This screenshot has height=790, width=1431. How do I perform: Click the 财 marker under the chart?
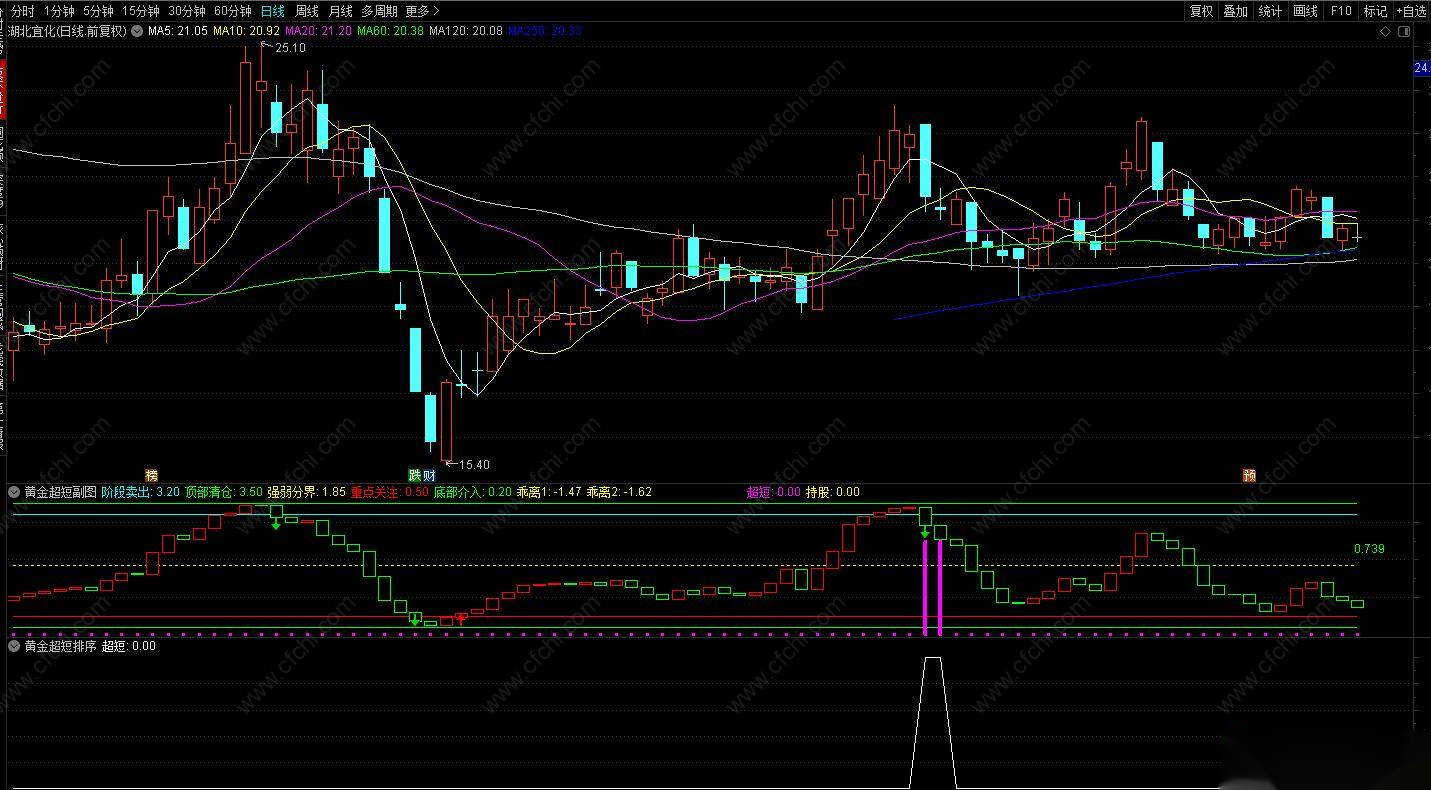point(429,475)
